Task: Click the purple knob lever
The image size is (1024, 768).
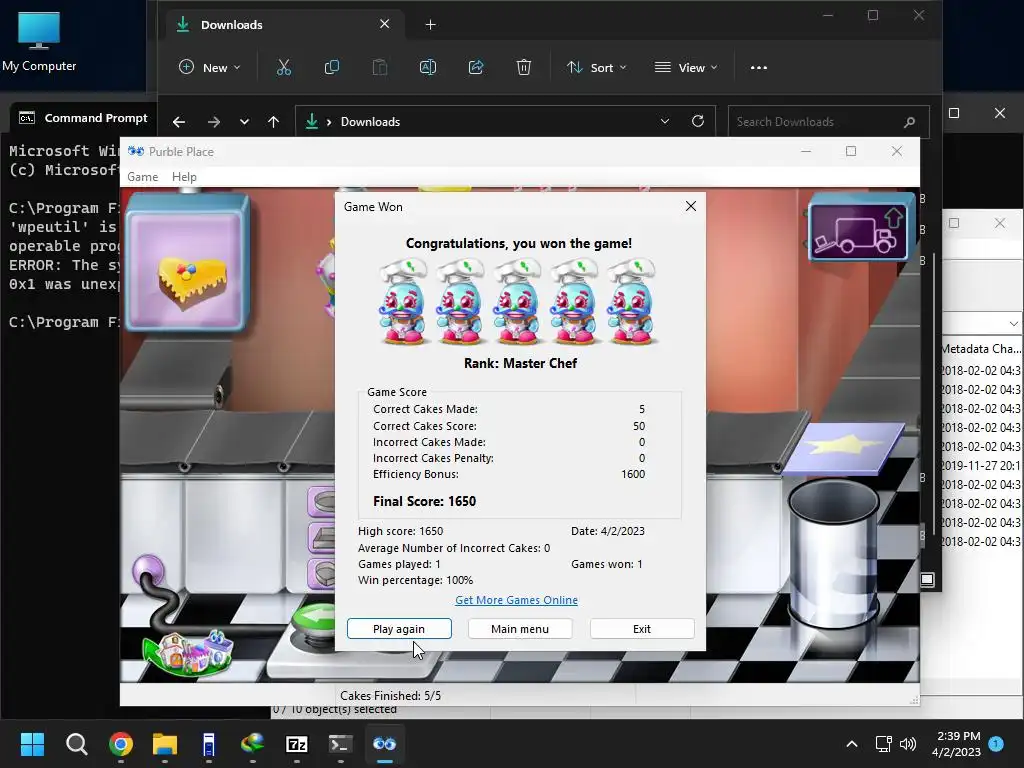Action: tap(148, 571)
